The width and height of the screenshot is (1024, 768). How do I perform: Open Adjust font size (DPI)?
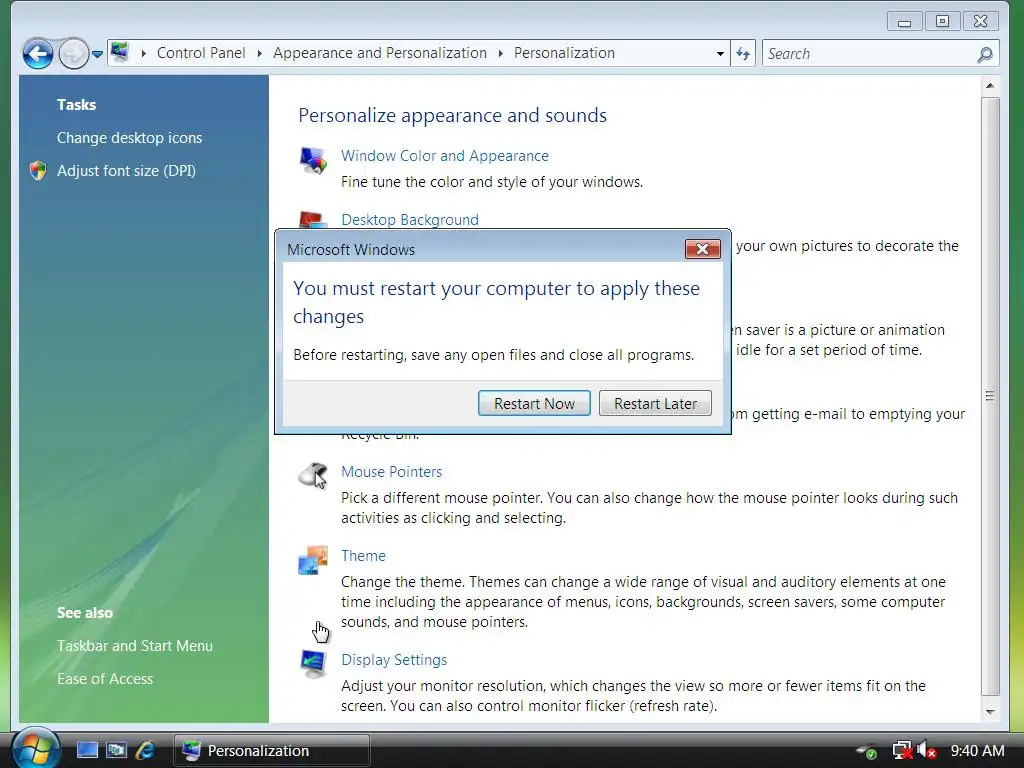(x=126, y=171)
